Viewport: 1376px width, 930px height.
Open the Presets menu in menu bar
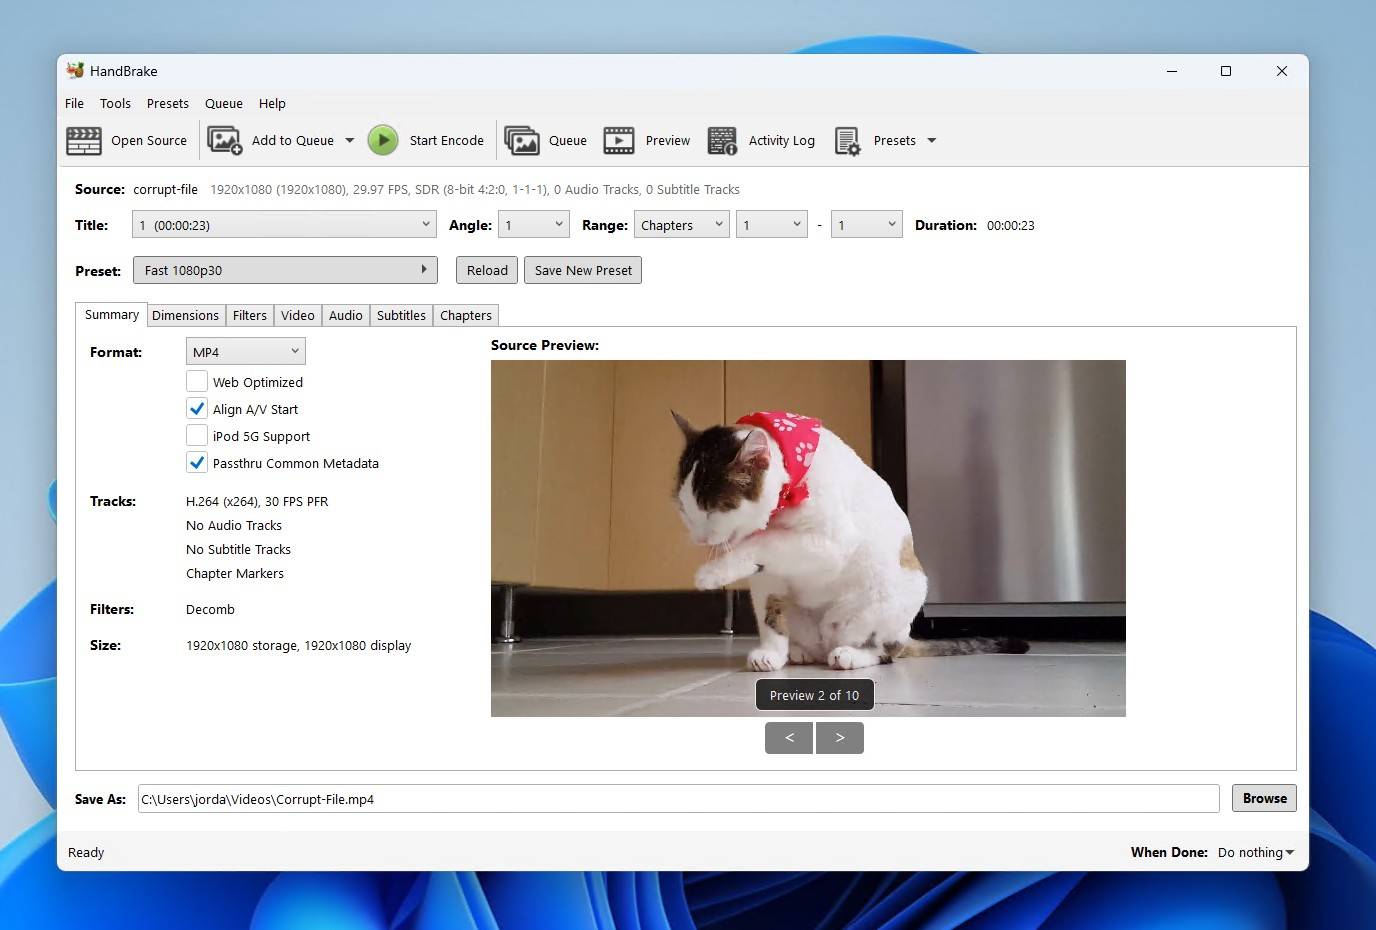coord(168,103)
